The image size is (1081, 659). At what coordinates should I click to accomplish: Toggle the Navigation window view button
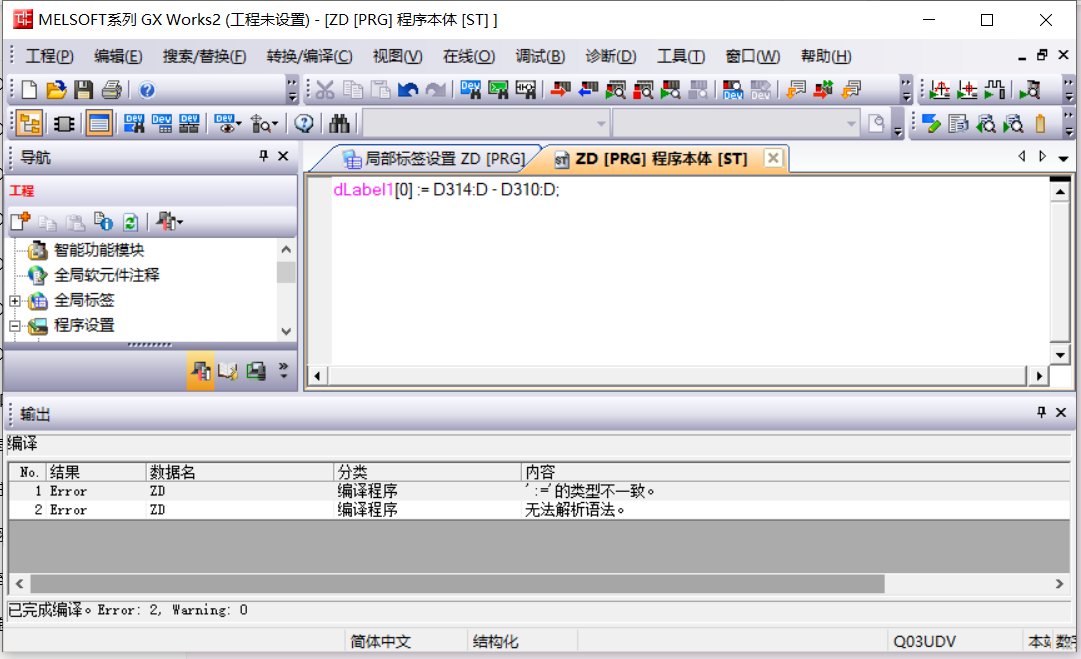click(29, 123)
